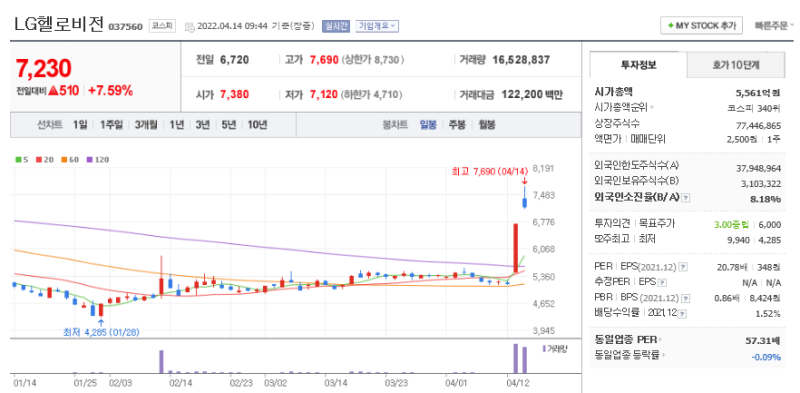The height and width of the screenshot is (393, 800).
Task: Click the change rate +7.59%
Action: tap(111, 91)
